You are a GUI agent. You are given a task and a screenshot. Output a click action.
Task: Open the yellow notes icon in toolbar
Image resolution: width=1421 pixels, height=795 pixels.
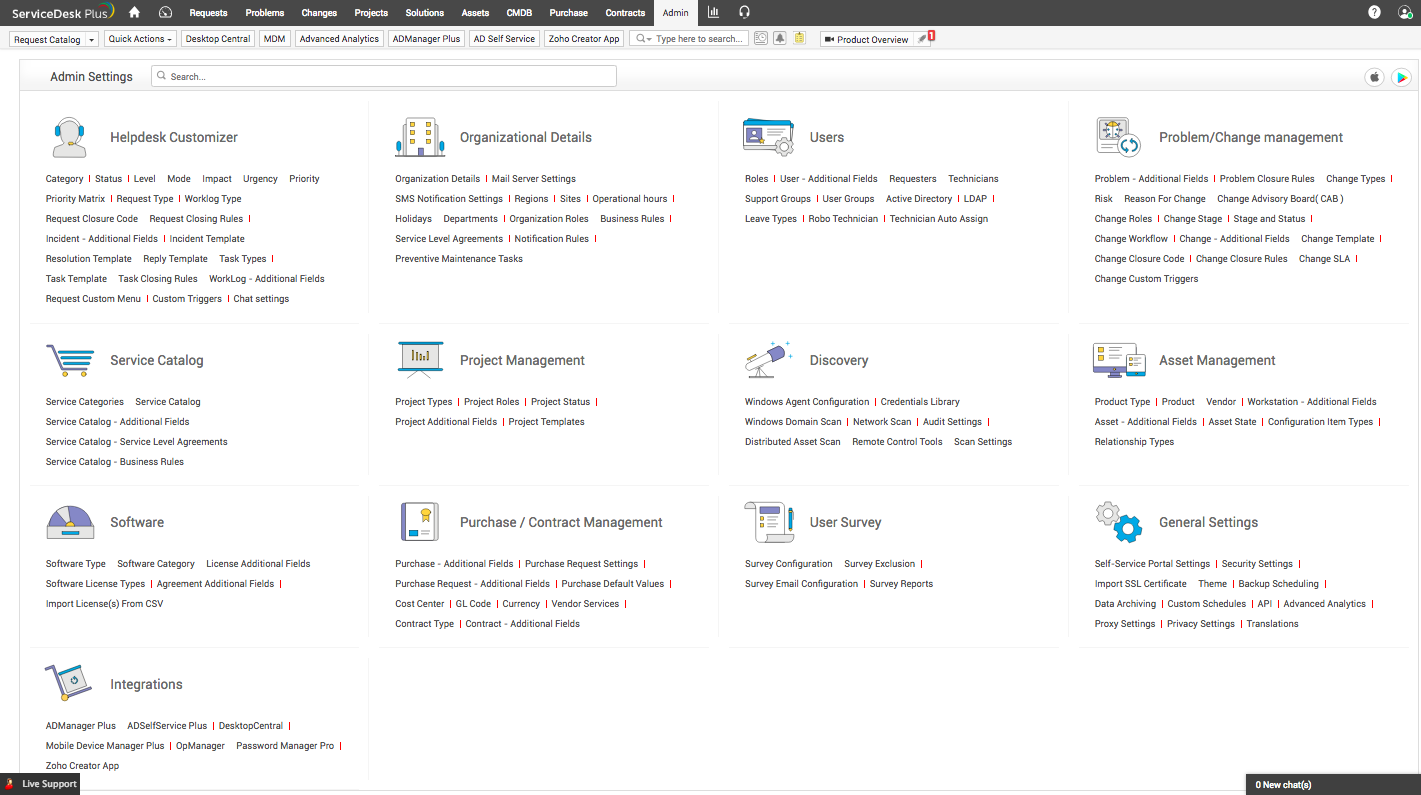[x=799, y=39]
